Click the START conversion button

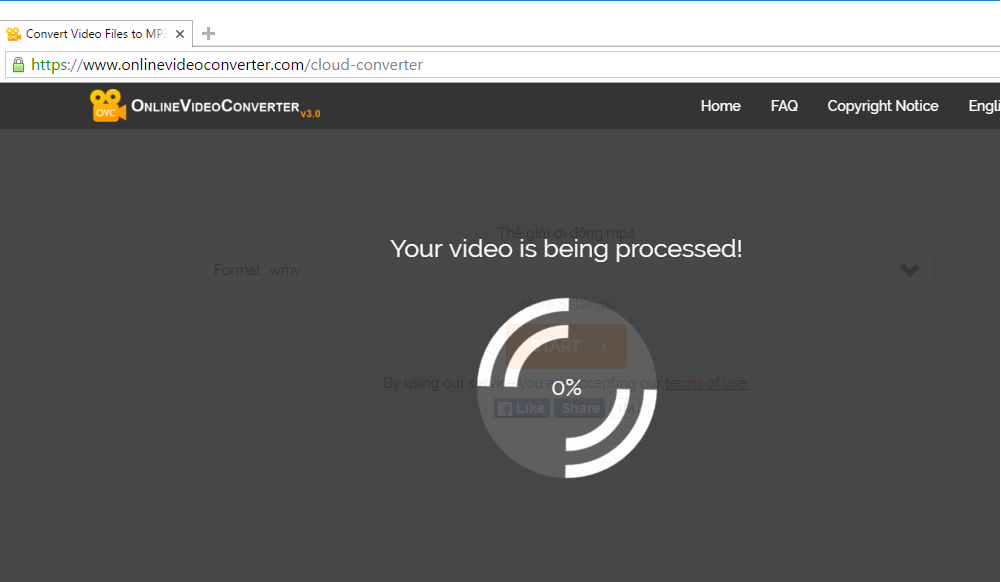pos(566,347)
